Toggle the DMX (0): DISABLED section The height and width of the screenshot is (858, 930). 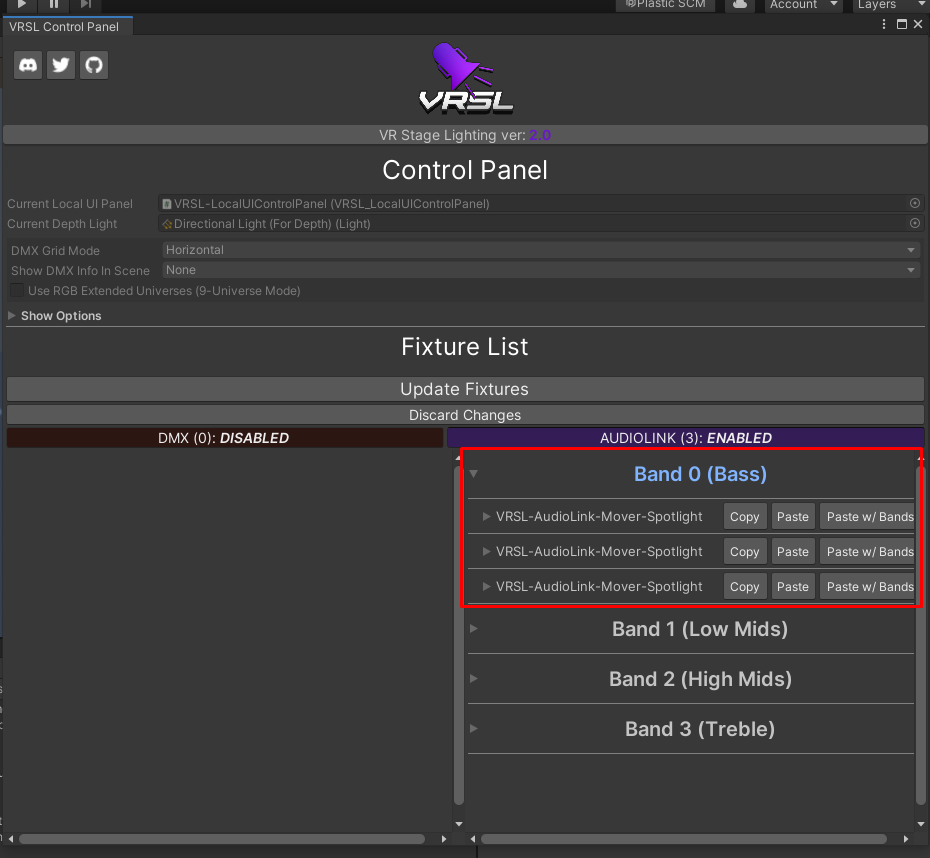tap(225, 438)
